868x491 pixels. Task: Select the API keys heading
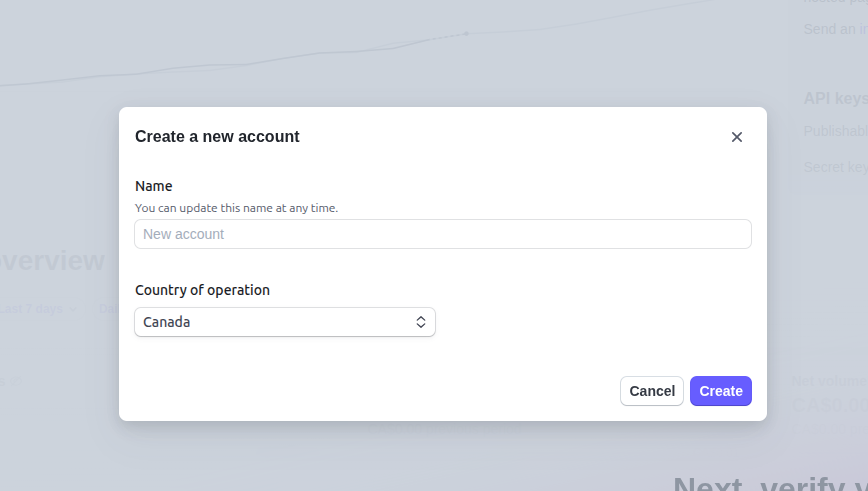835,98
